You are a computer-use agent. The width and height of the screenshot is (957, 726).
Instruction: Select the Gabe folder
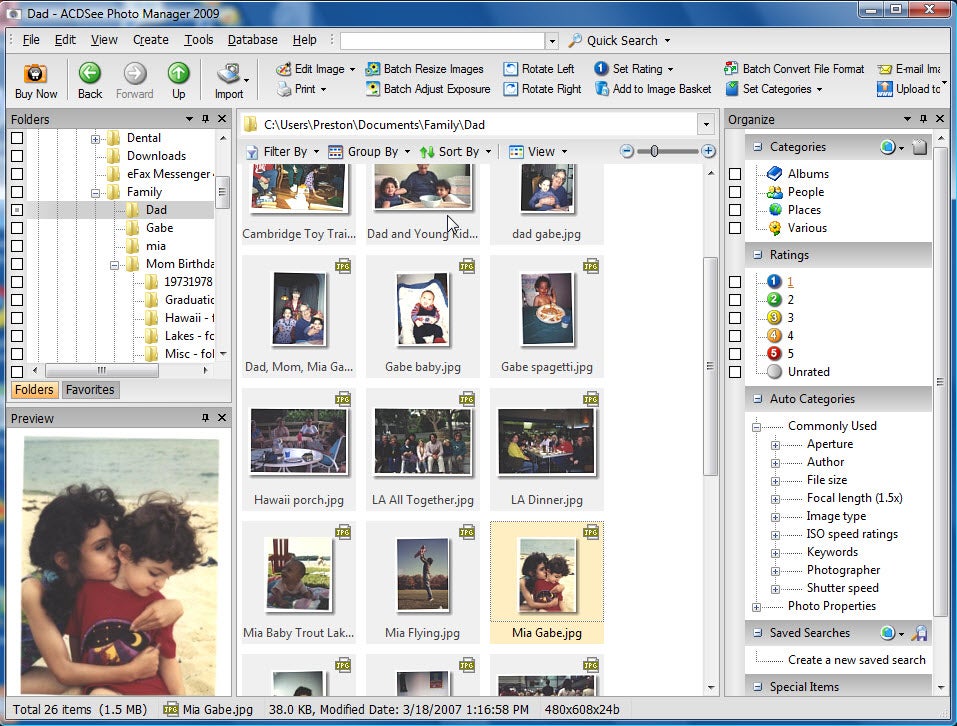point(159,228)
